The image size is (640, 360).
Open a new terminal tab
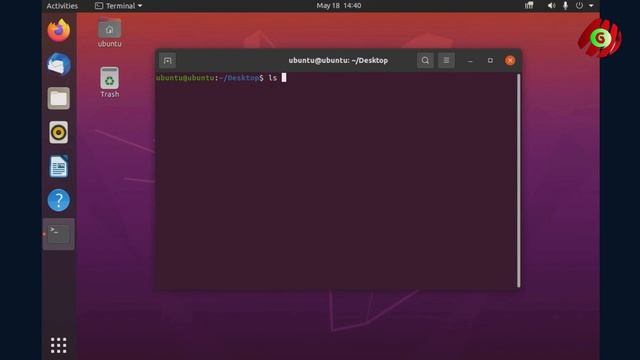coord(167,61)
